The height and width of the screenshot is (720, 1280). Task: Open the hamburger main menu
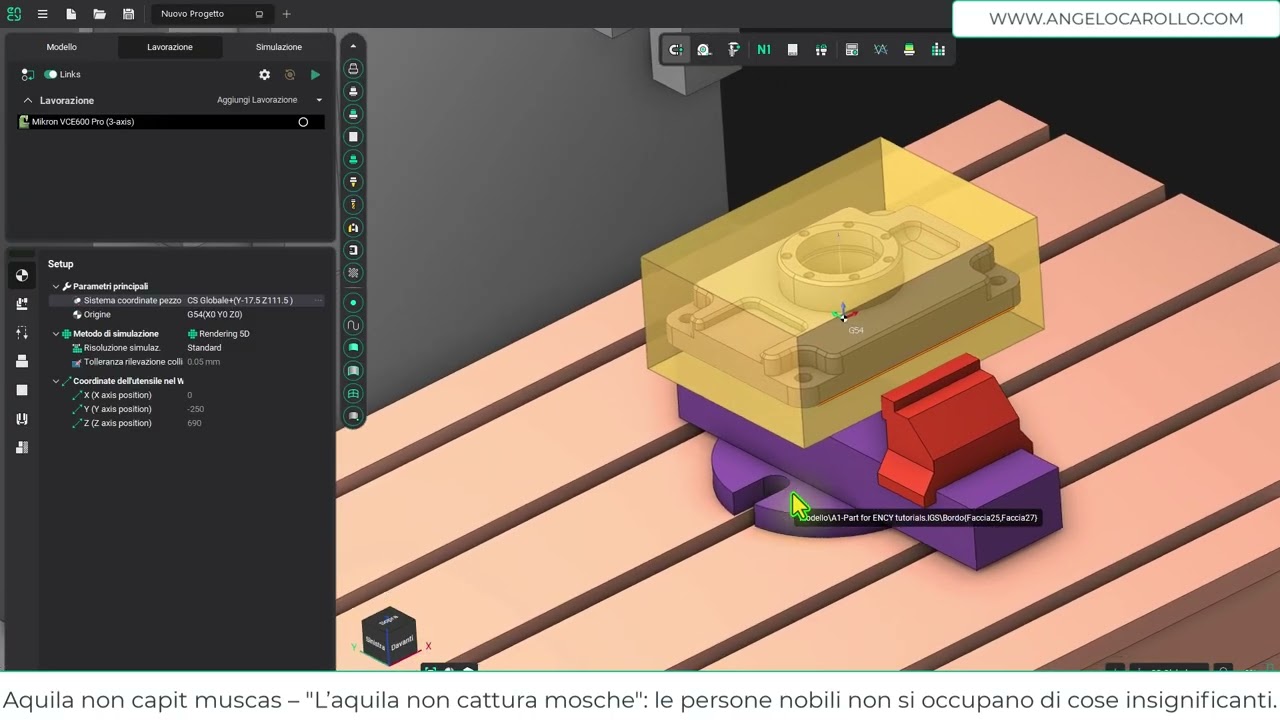42,14
